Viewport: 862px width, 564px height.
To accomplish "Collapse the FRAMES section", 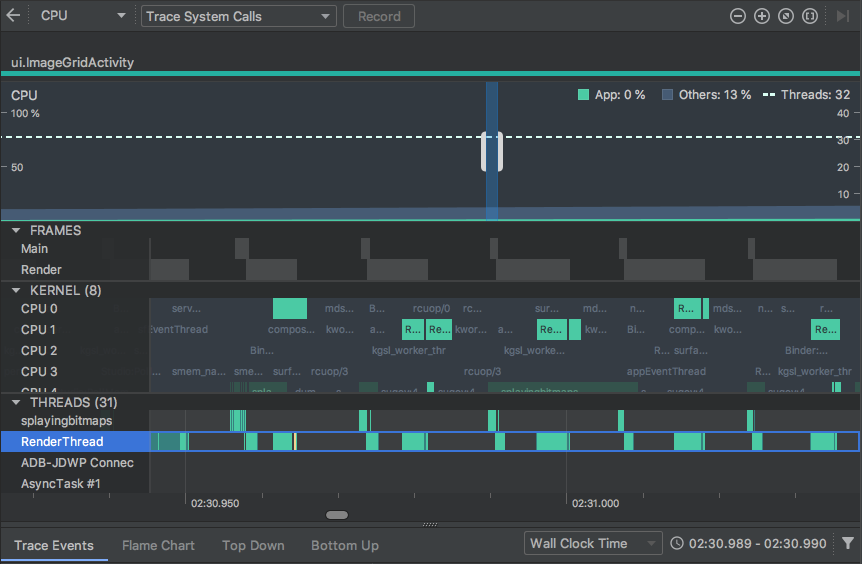I will point(16,230).
